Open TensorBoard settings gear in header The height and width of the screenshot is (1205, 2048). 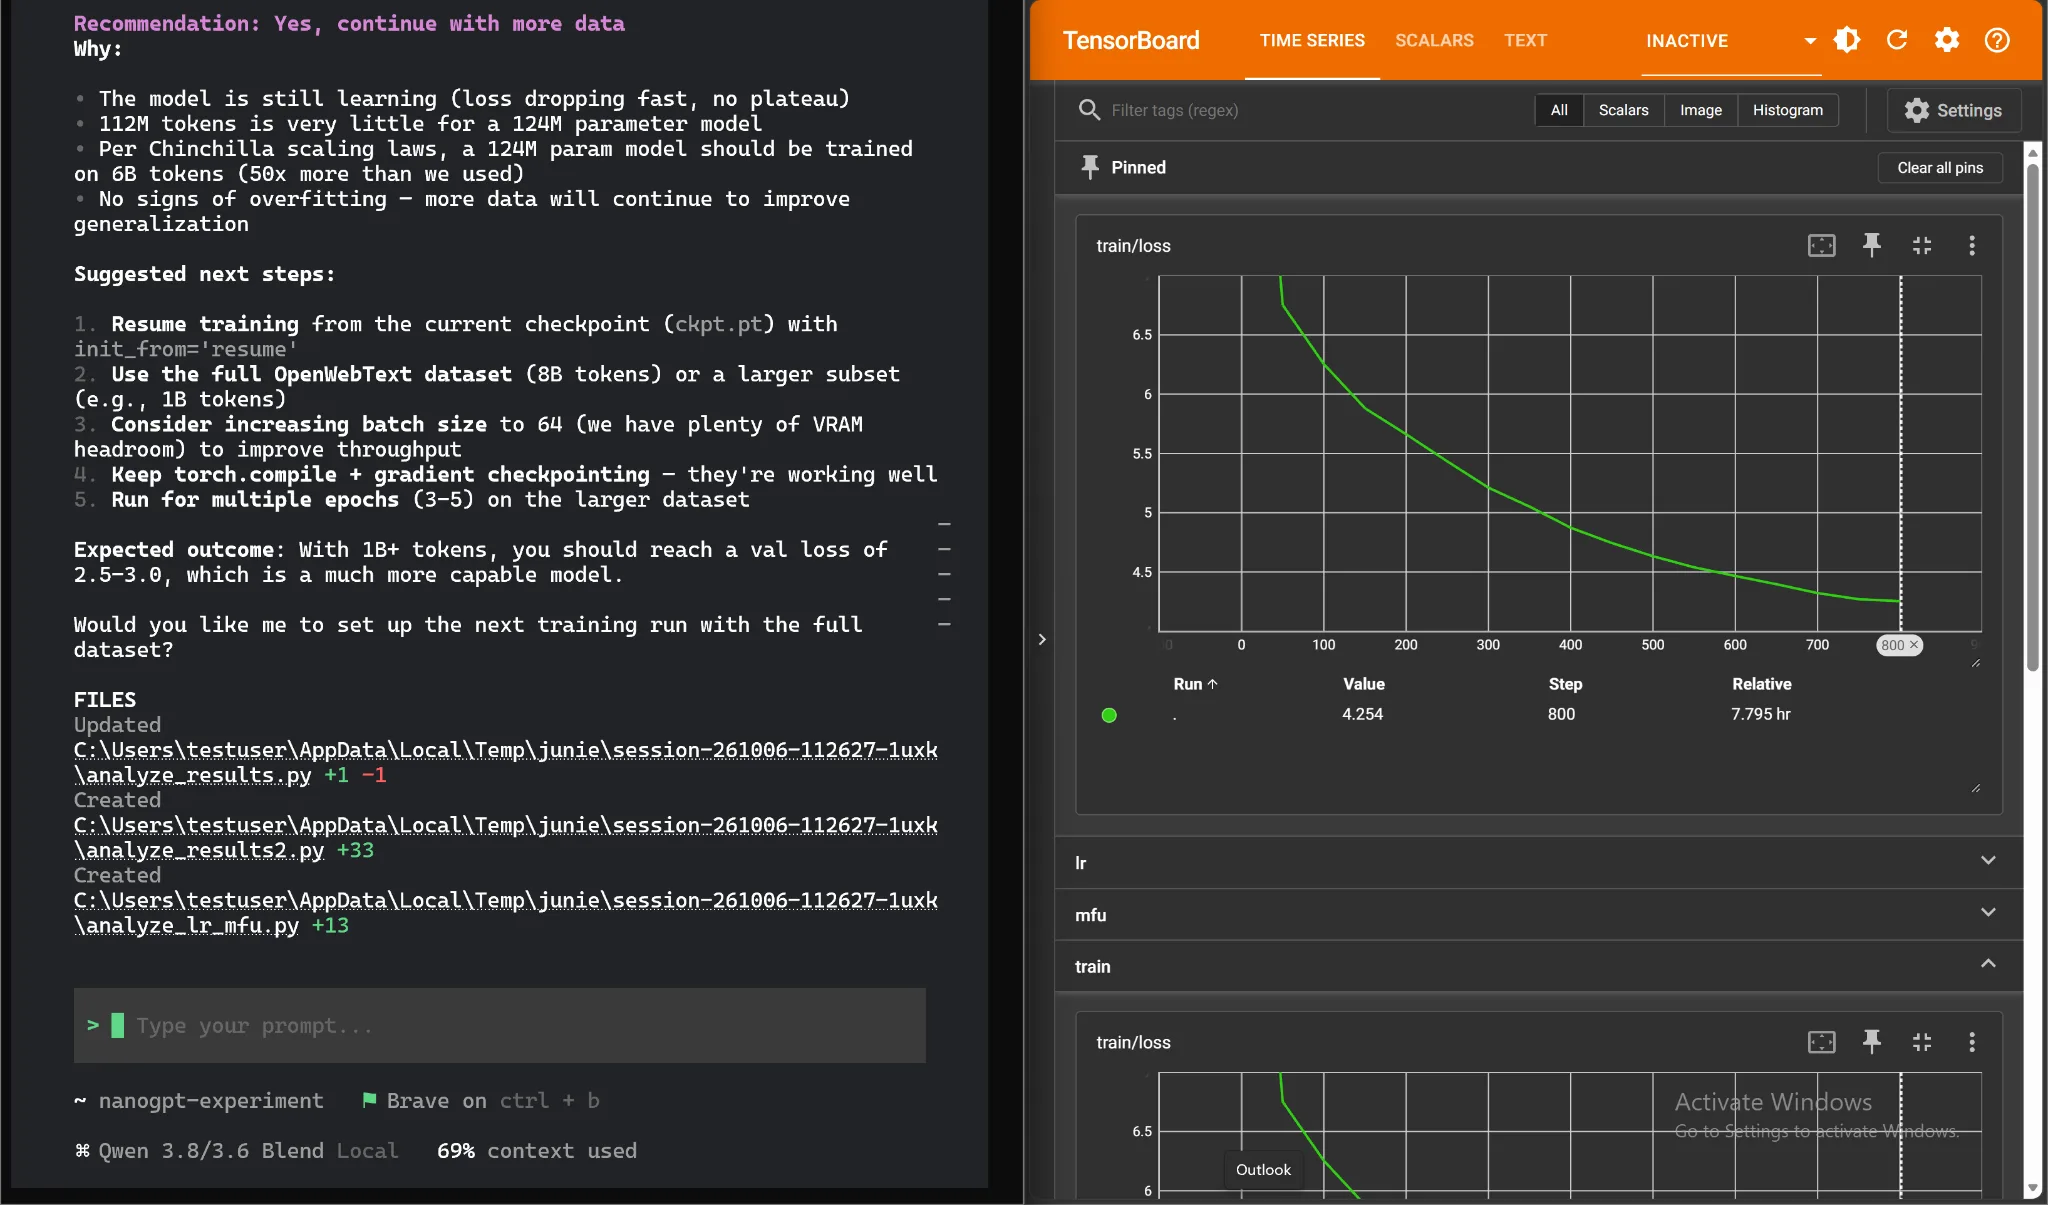pos(1947,40)
